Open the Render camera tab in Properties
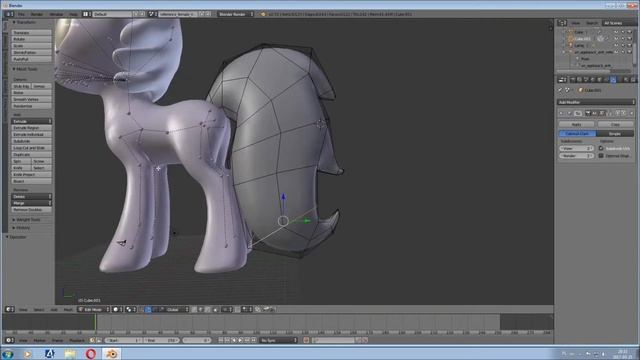Screen dimensions: 640x360 [x=572, y=80]
